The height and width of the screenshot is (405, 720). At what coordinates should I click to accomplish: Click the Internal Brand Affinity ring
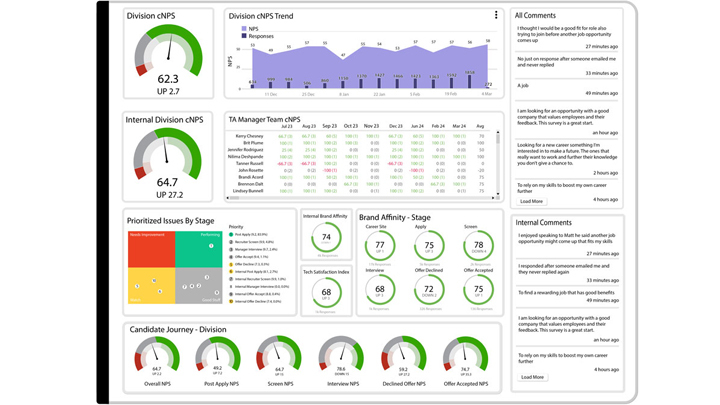click(325, 238)
